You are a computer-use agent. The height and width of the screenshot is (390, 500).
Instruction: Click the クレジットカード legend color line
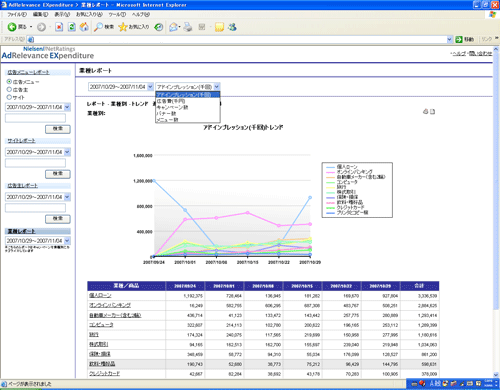click(x=330, y=208)
